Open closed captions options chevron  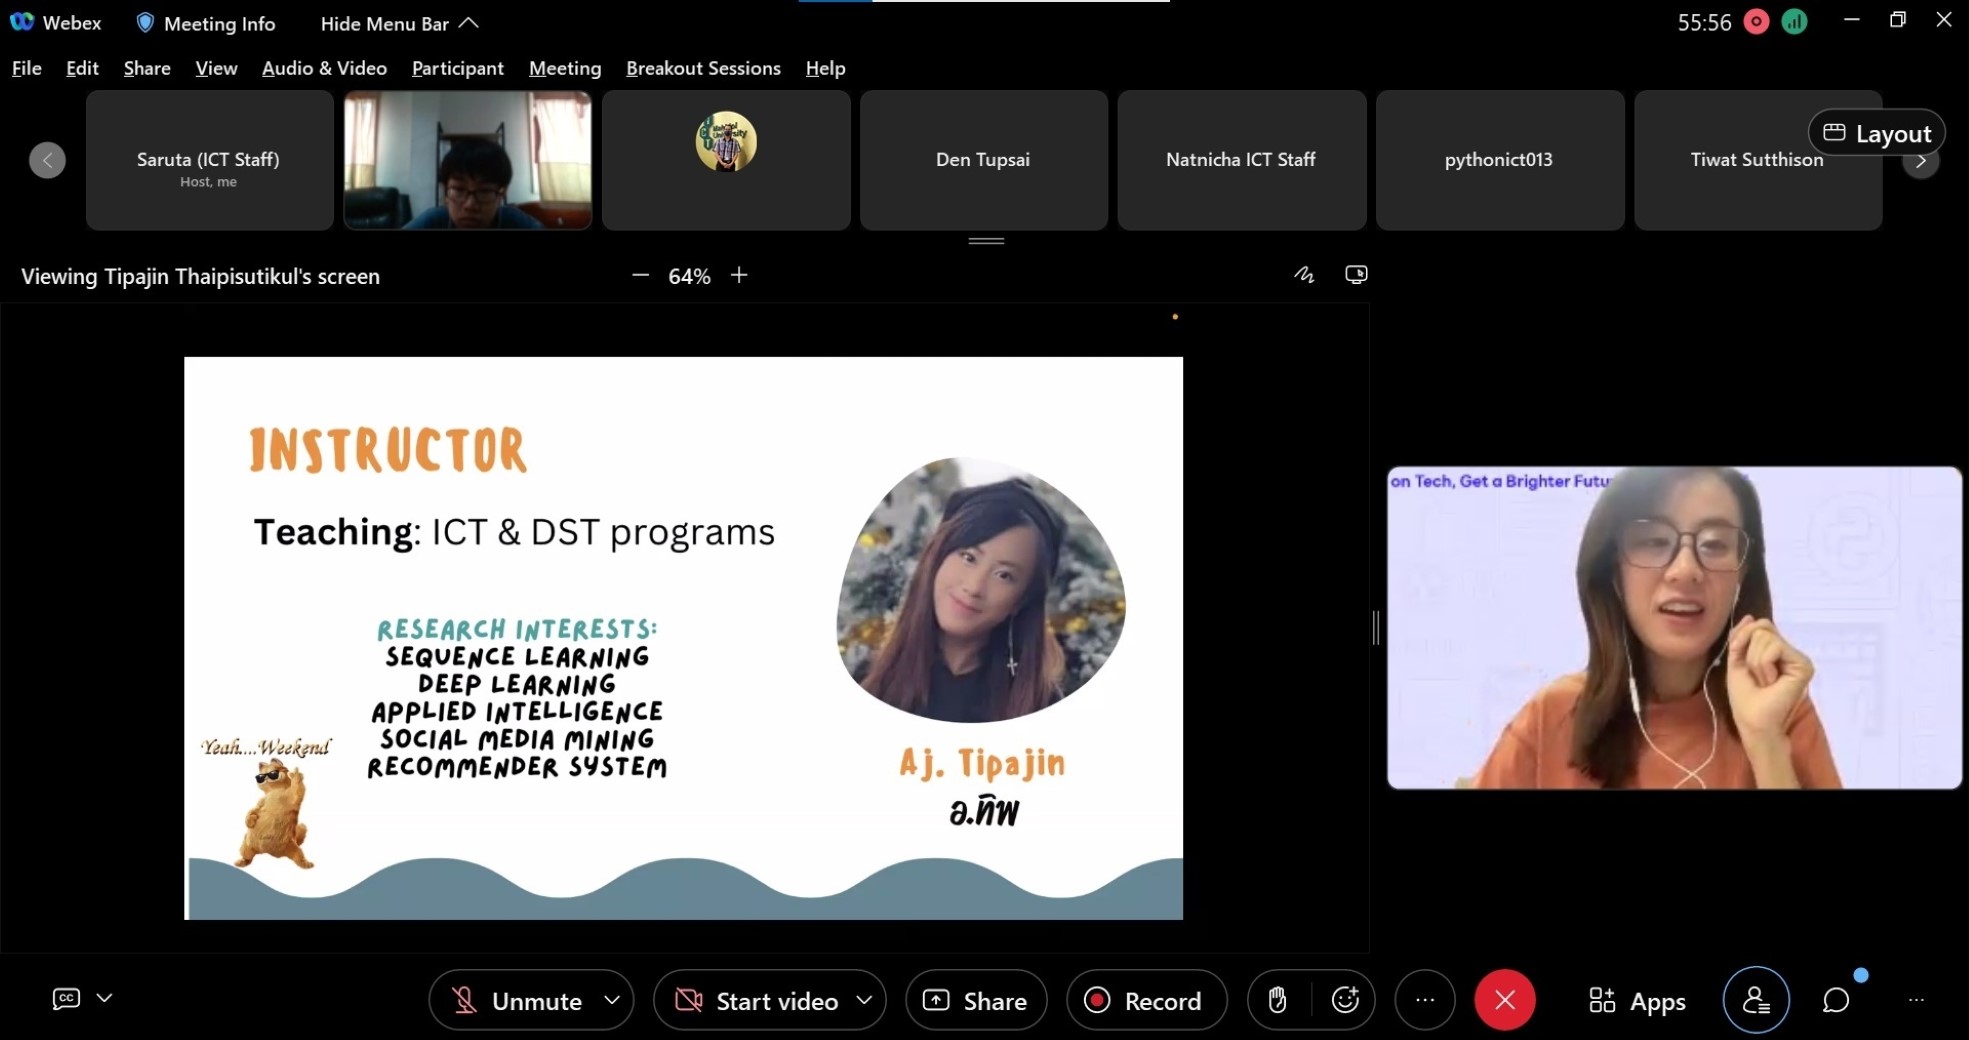(x=104, y=998)
